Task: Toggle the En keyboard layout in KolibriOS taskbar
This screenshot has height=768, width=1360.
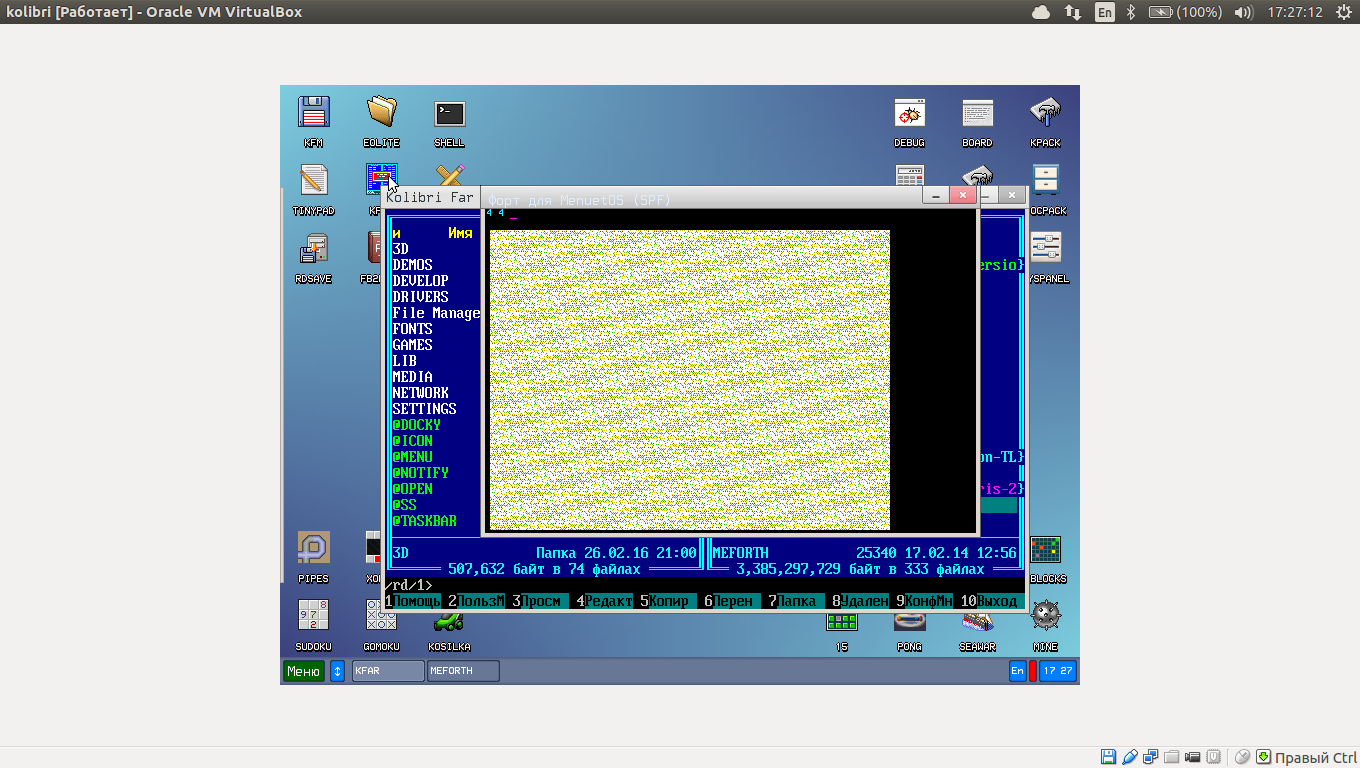Action: click(x=1017, y=671)
